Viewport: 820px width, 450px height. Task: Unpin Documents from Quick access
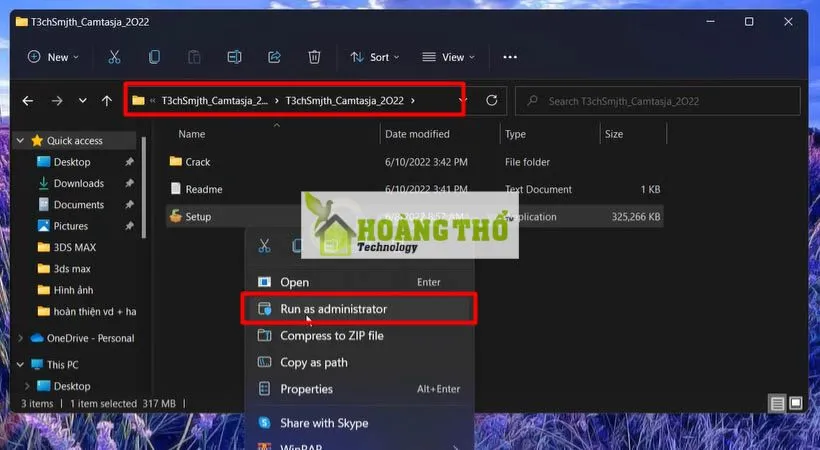click(x=129, y=205)
